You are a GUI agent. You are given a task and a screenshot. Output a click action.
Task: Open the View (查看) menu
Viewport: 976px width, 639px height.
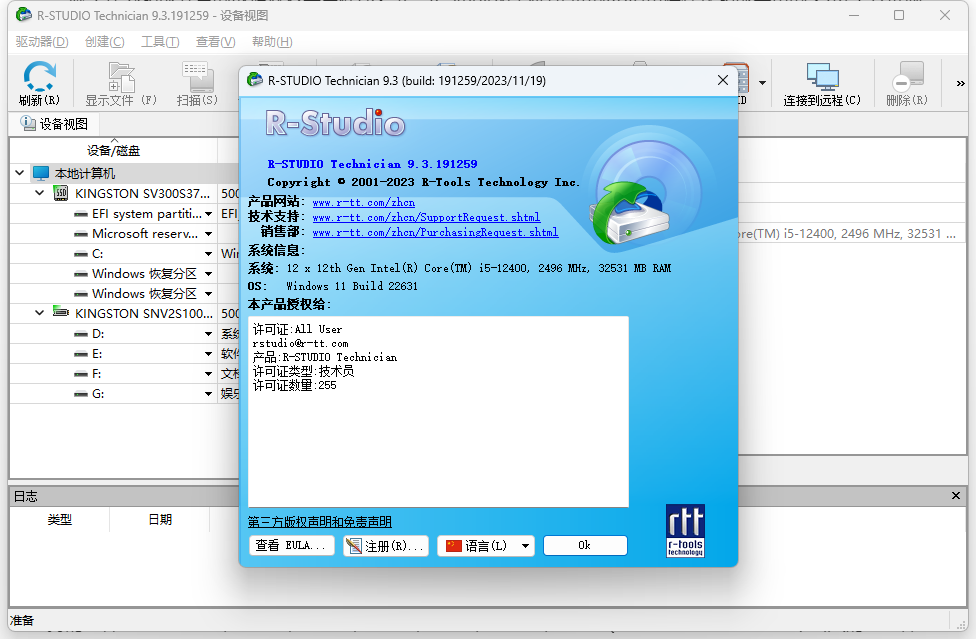(x=215, y=42)
